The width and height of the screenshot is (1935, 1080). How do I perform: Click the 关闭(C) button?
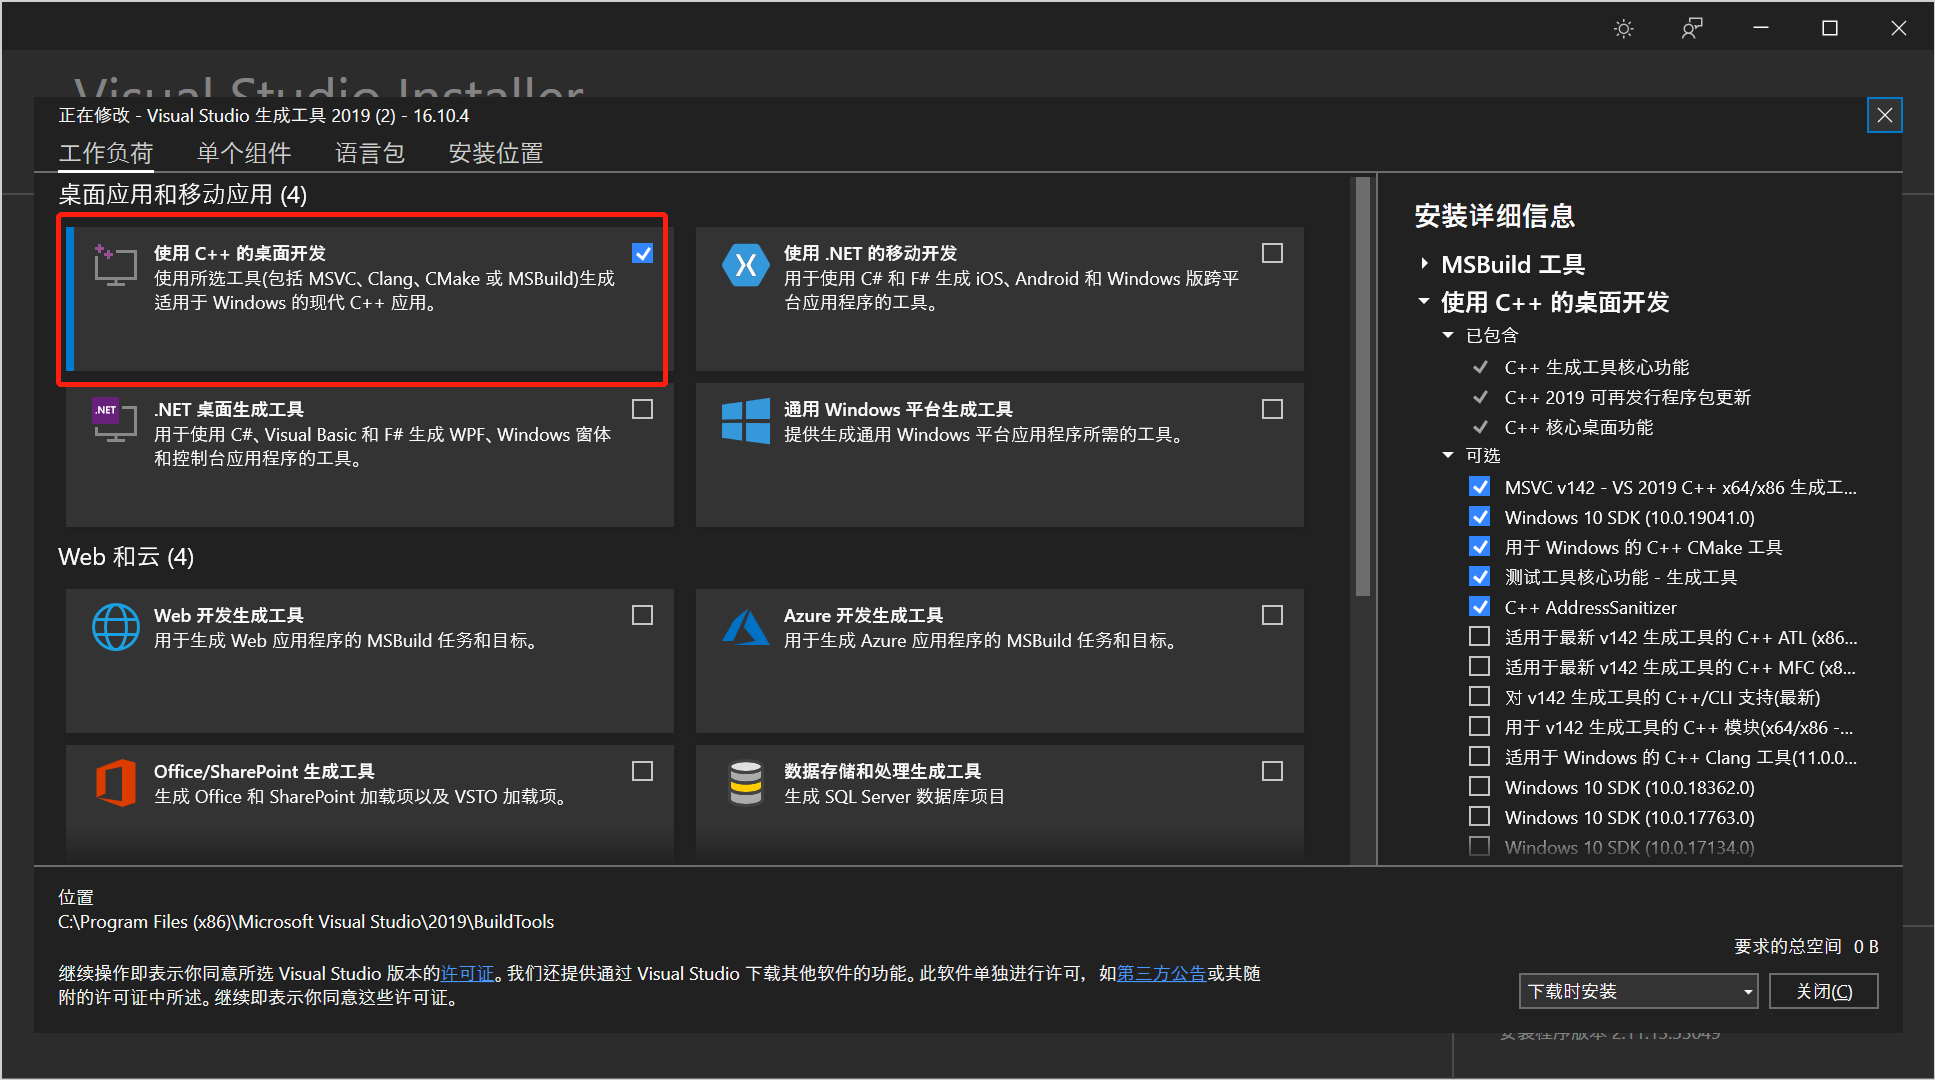click(x=1823, y=991)
